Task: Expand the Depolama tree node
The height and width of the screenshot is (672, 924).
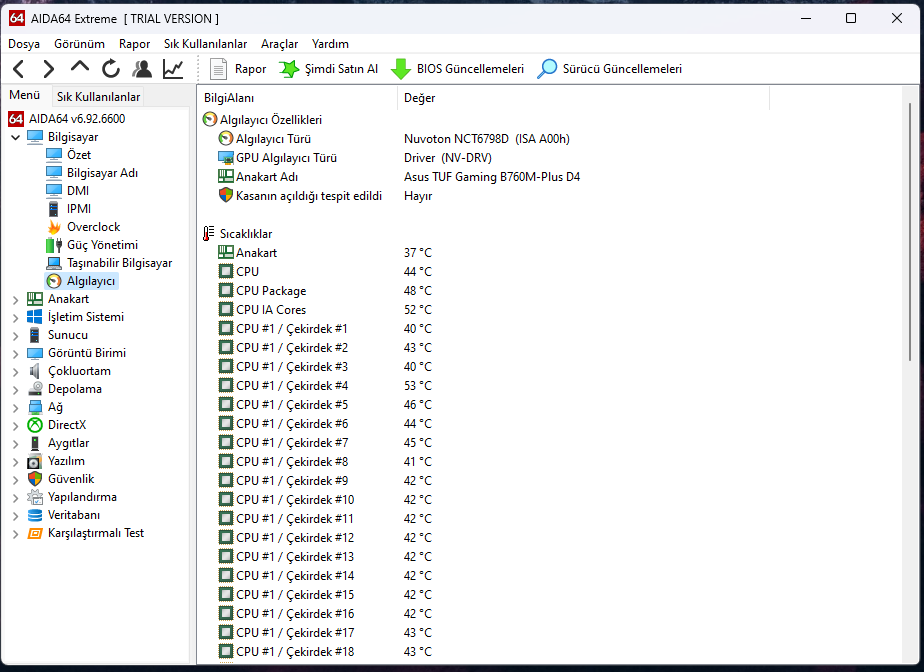Action: click(x=15, y=390)
